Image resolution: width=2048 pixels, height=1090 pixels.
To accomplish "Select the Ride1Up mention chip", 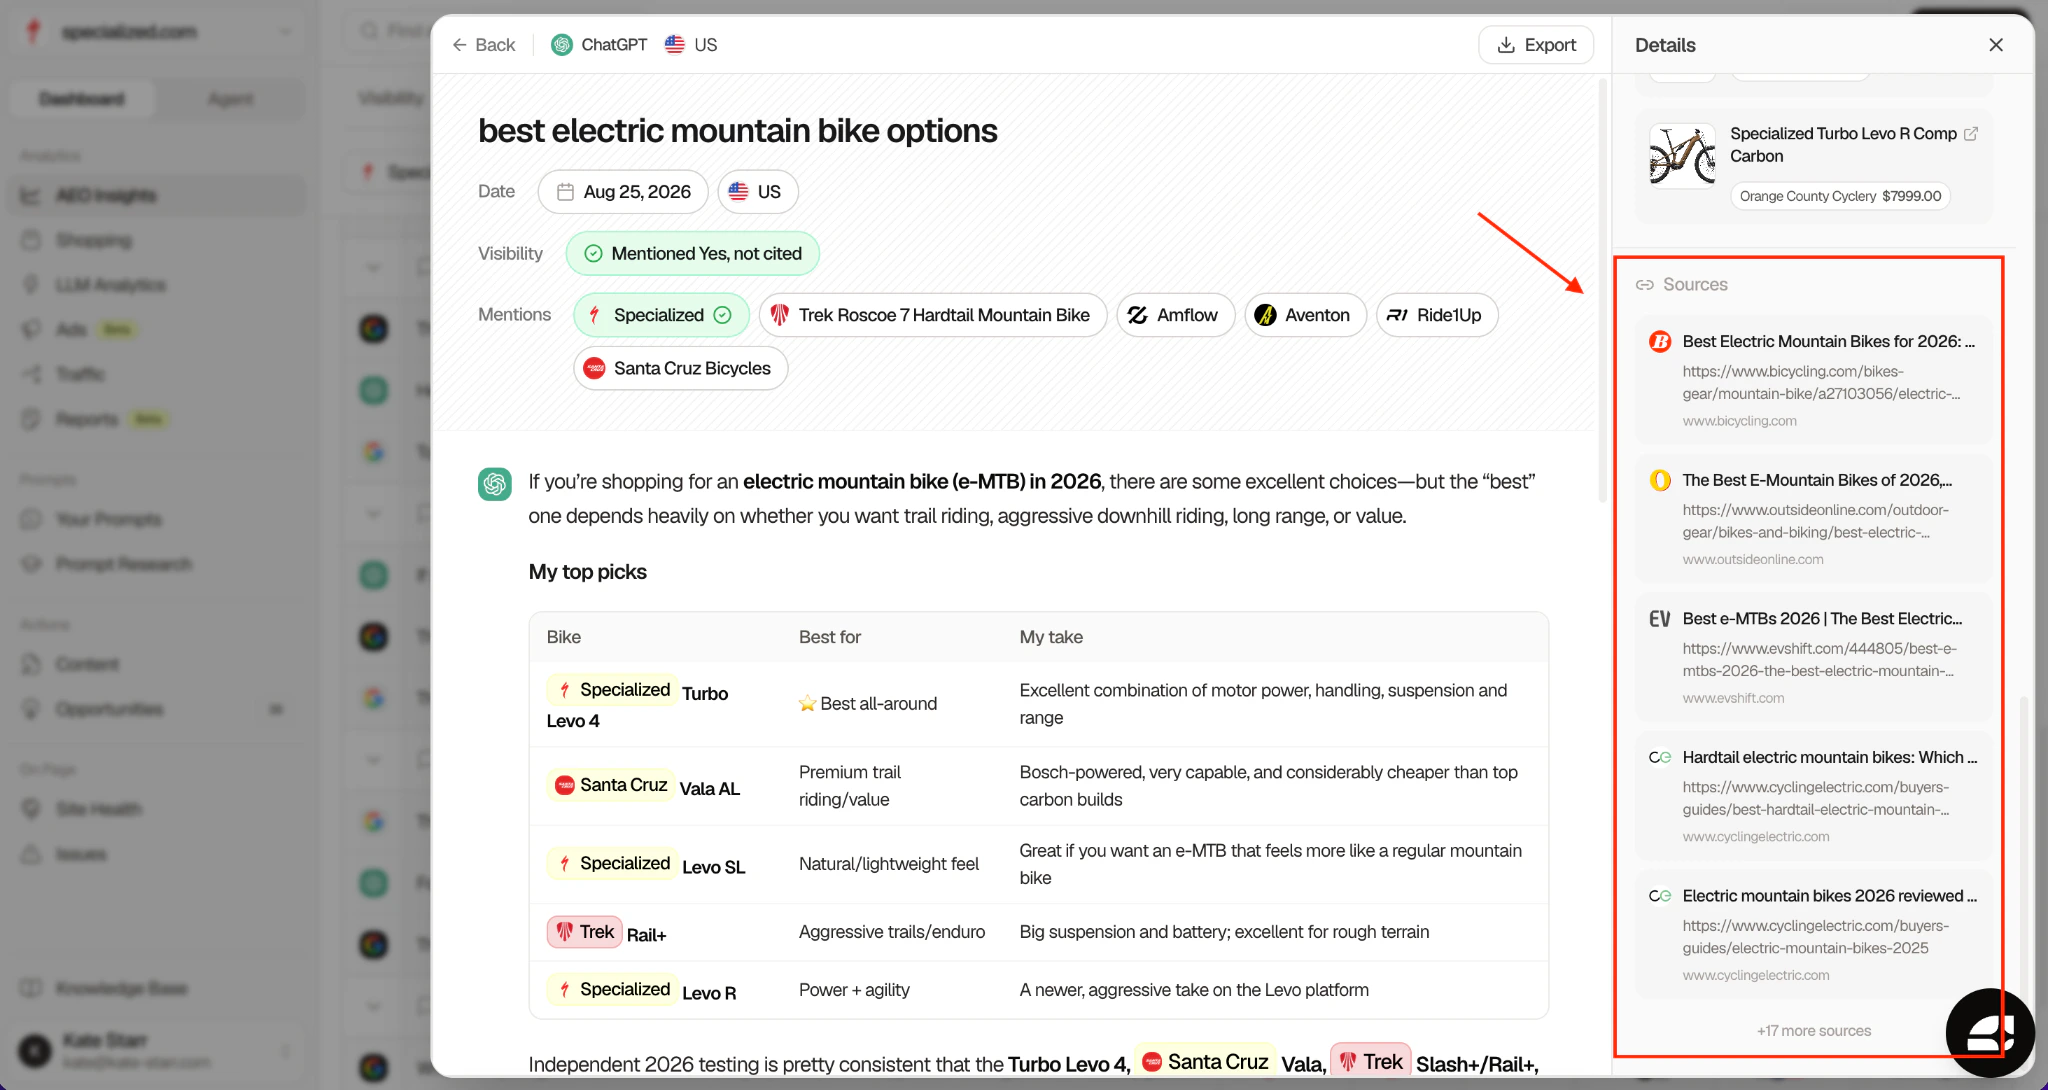I will click(x=1437, y=315).
